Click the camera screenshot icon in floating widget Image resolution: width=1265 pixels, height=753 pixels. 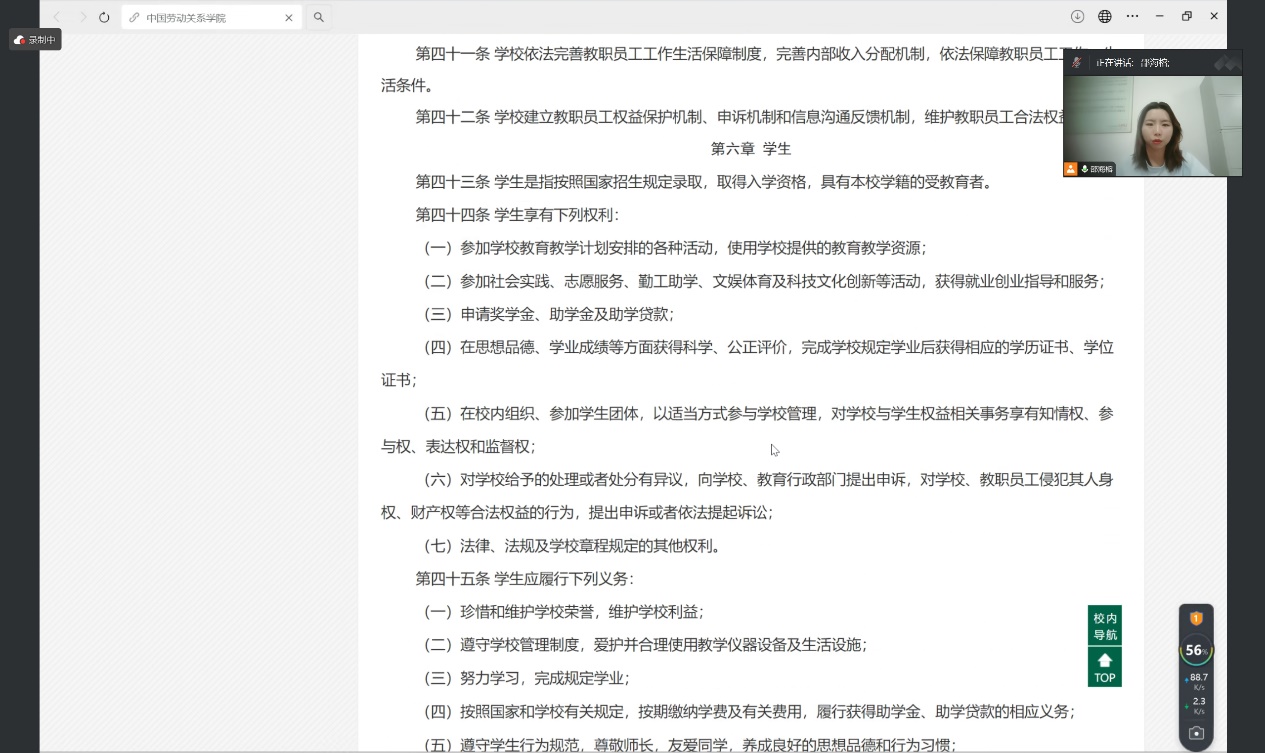(1196, 733)
